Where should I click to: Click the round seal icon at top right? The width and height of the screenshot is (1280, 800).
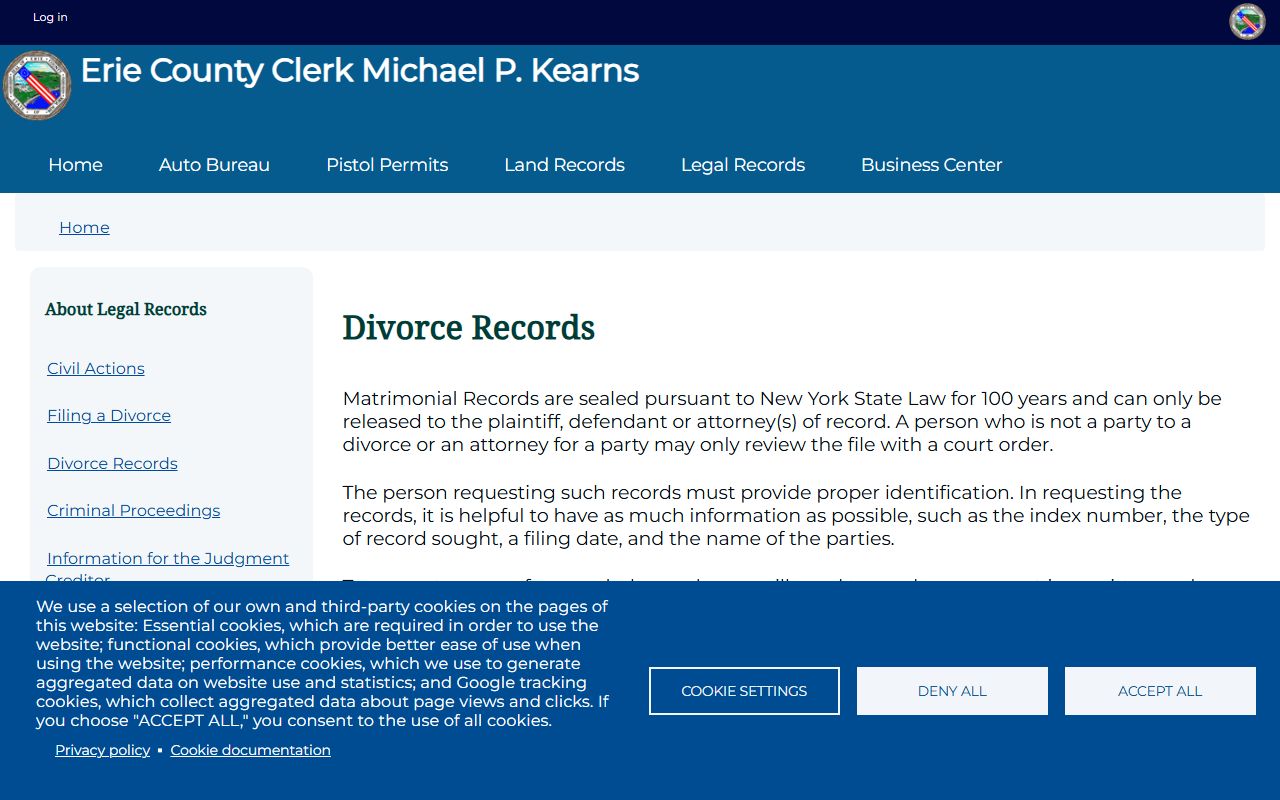coord(1247,22)
